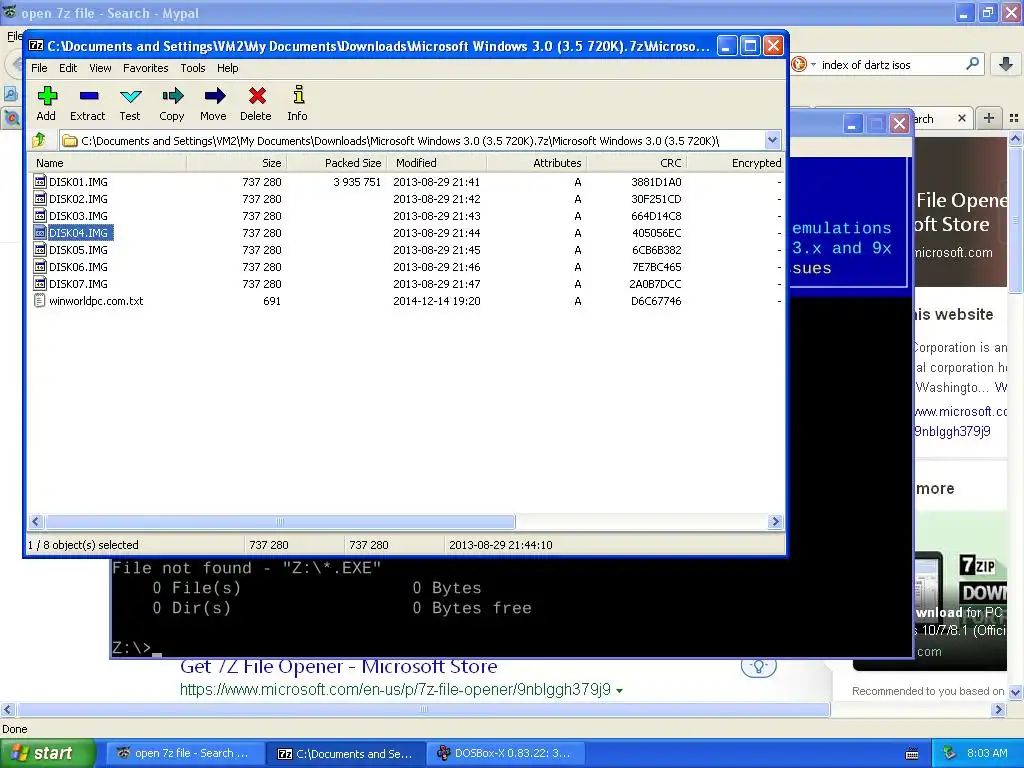Click the DOSBox Z:\> command prompt
The width and height of the screenshot is (1024, 768).
(x=131, y=648)
